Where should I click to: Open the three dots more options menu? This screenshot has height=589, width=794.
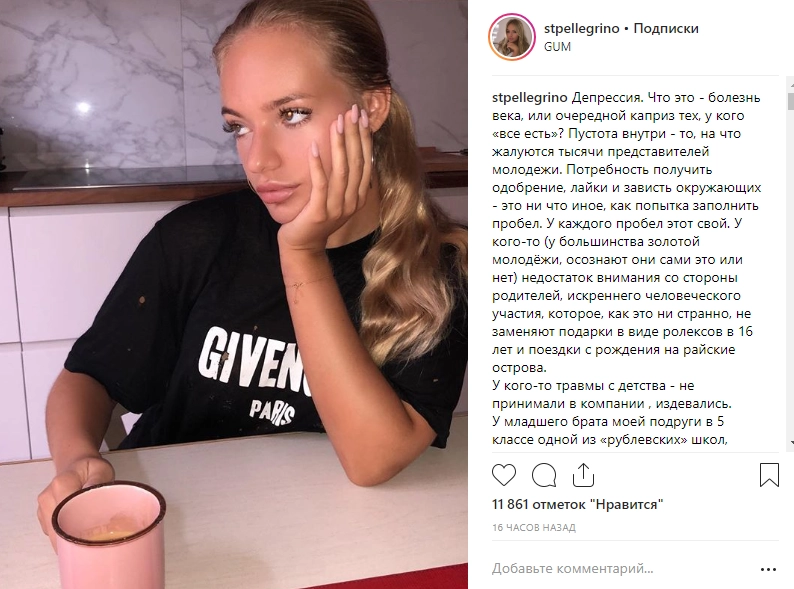[x=768, y=570]
